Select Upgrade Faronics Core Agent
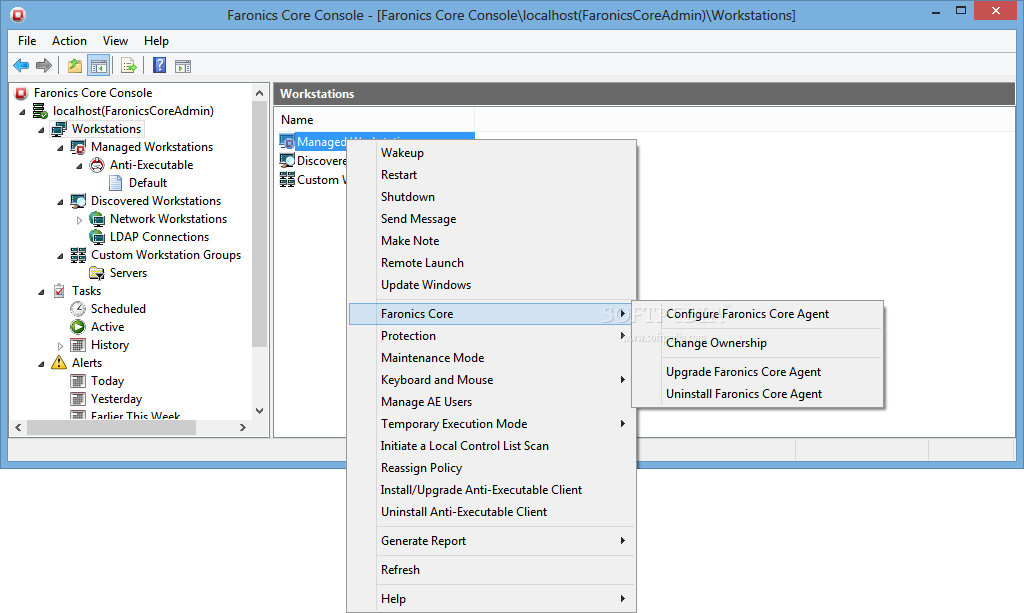 pyautogui.click(x=758, y=371)
